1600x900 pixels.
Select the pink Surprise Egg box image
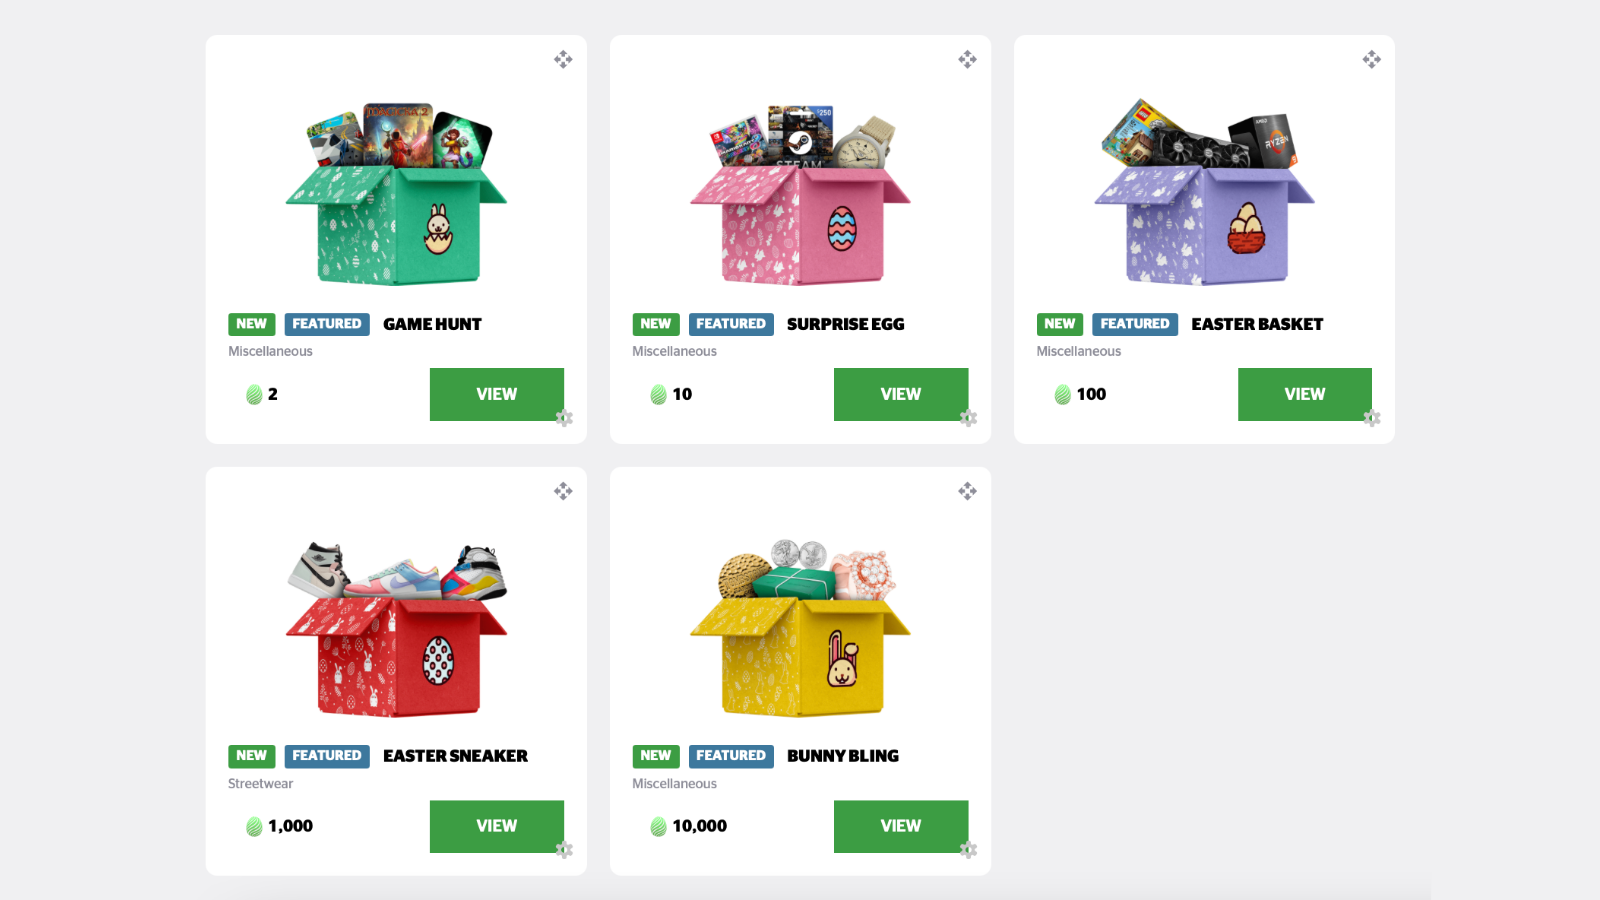800,193
